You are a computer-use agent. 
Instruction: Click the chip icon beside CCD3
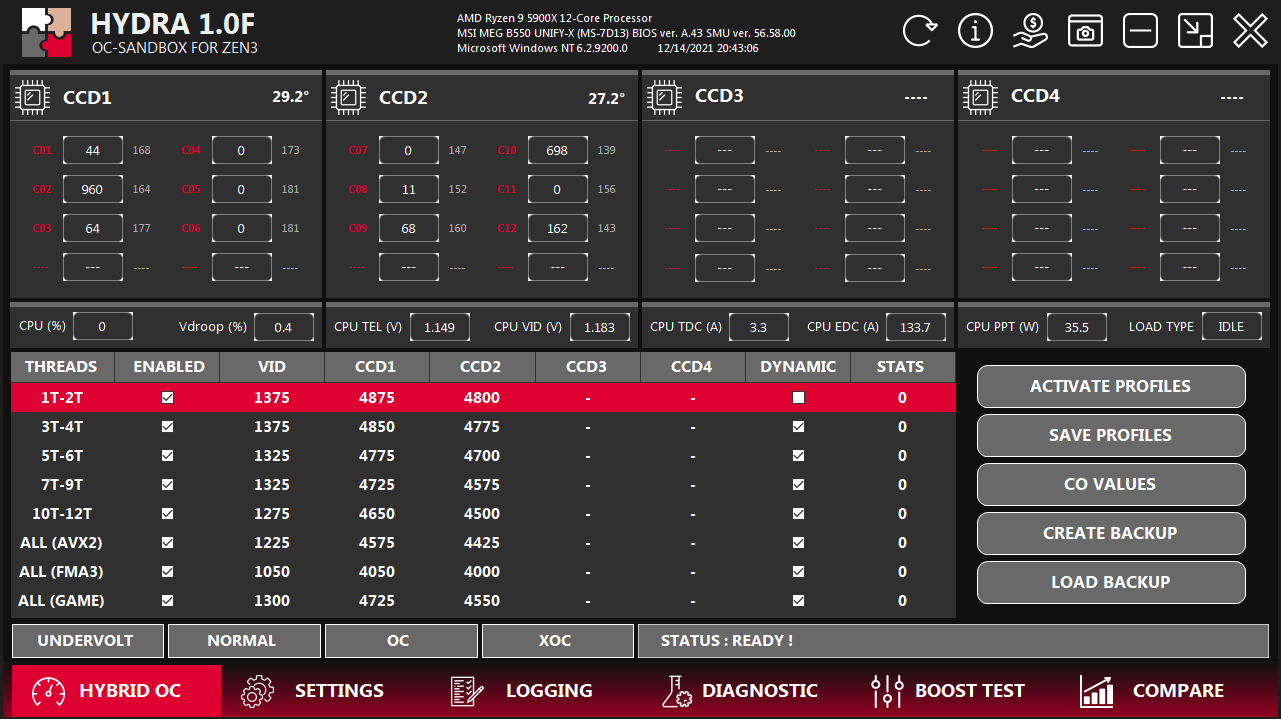665,97
